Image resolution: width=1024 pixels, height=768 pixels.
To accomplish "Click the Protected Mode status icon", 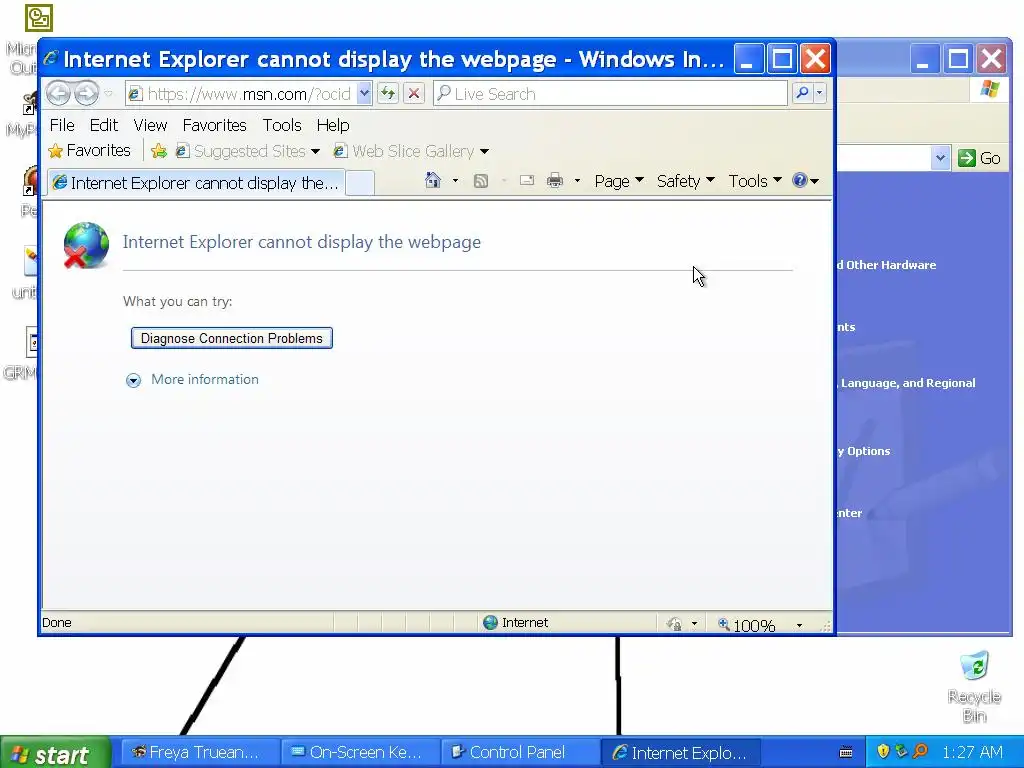I will click(674, 624).
